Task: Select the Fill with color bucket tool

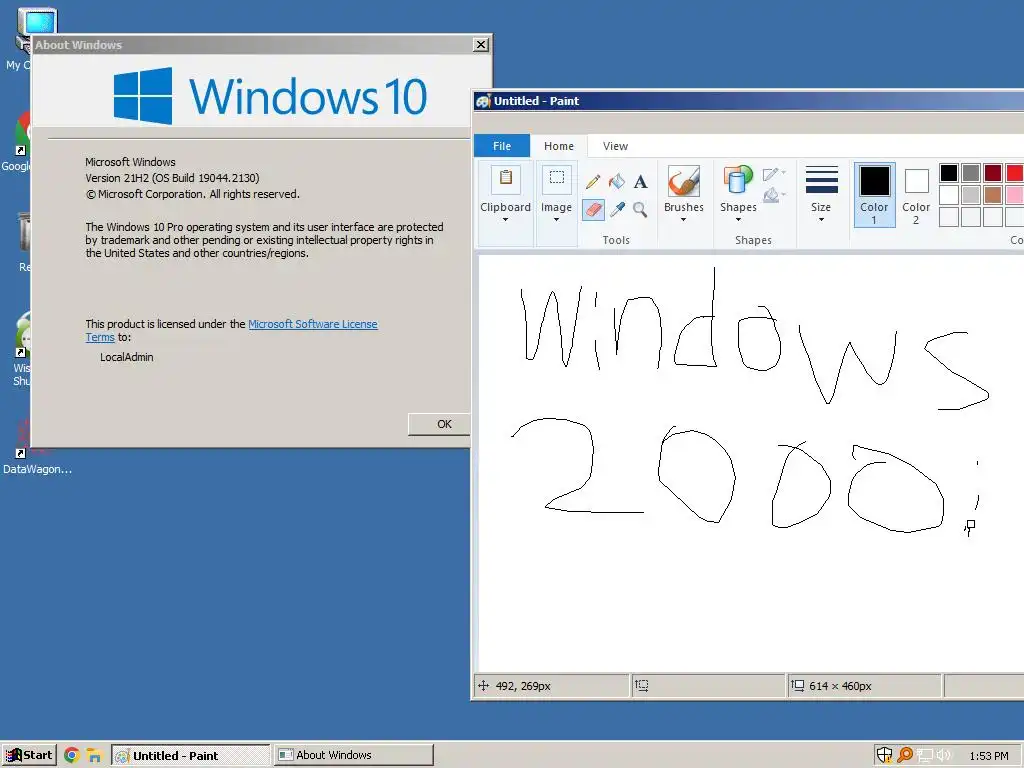Action: coord(616,182)
